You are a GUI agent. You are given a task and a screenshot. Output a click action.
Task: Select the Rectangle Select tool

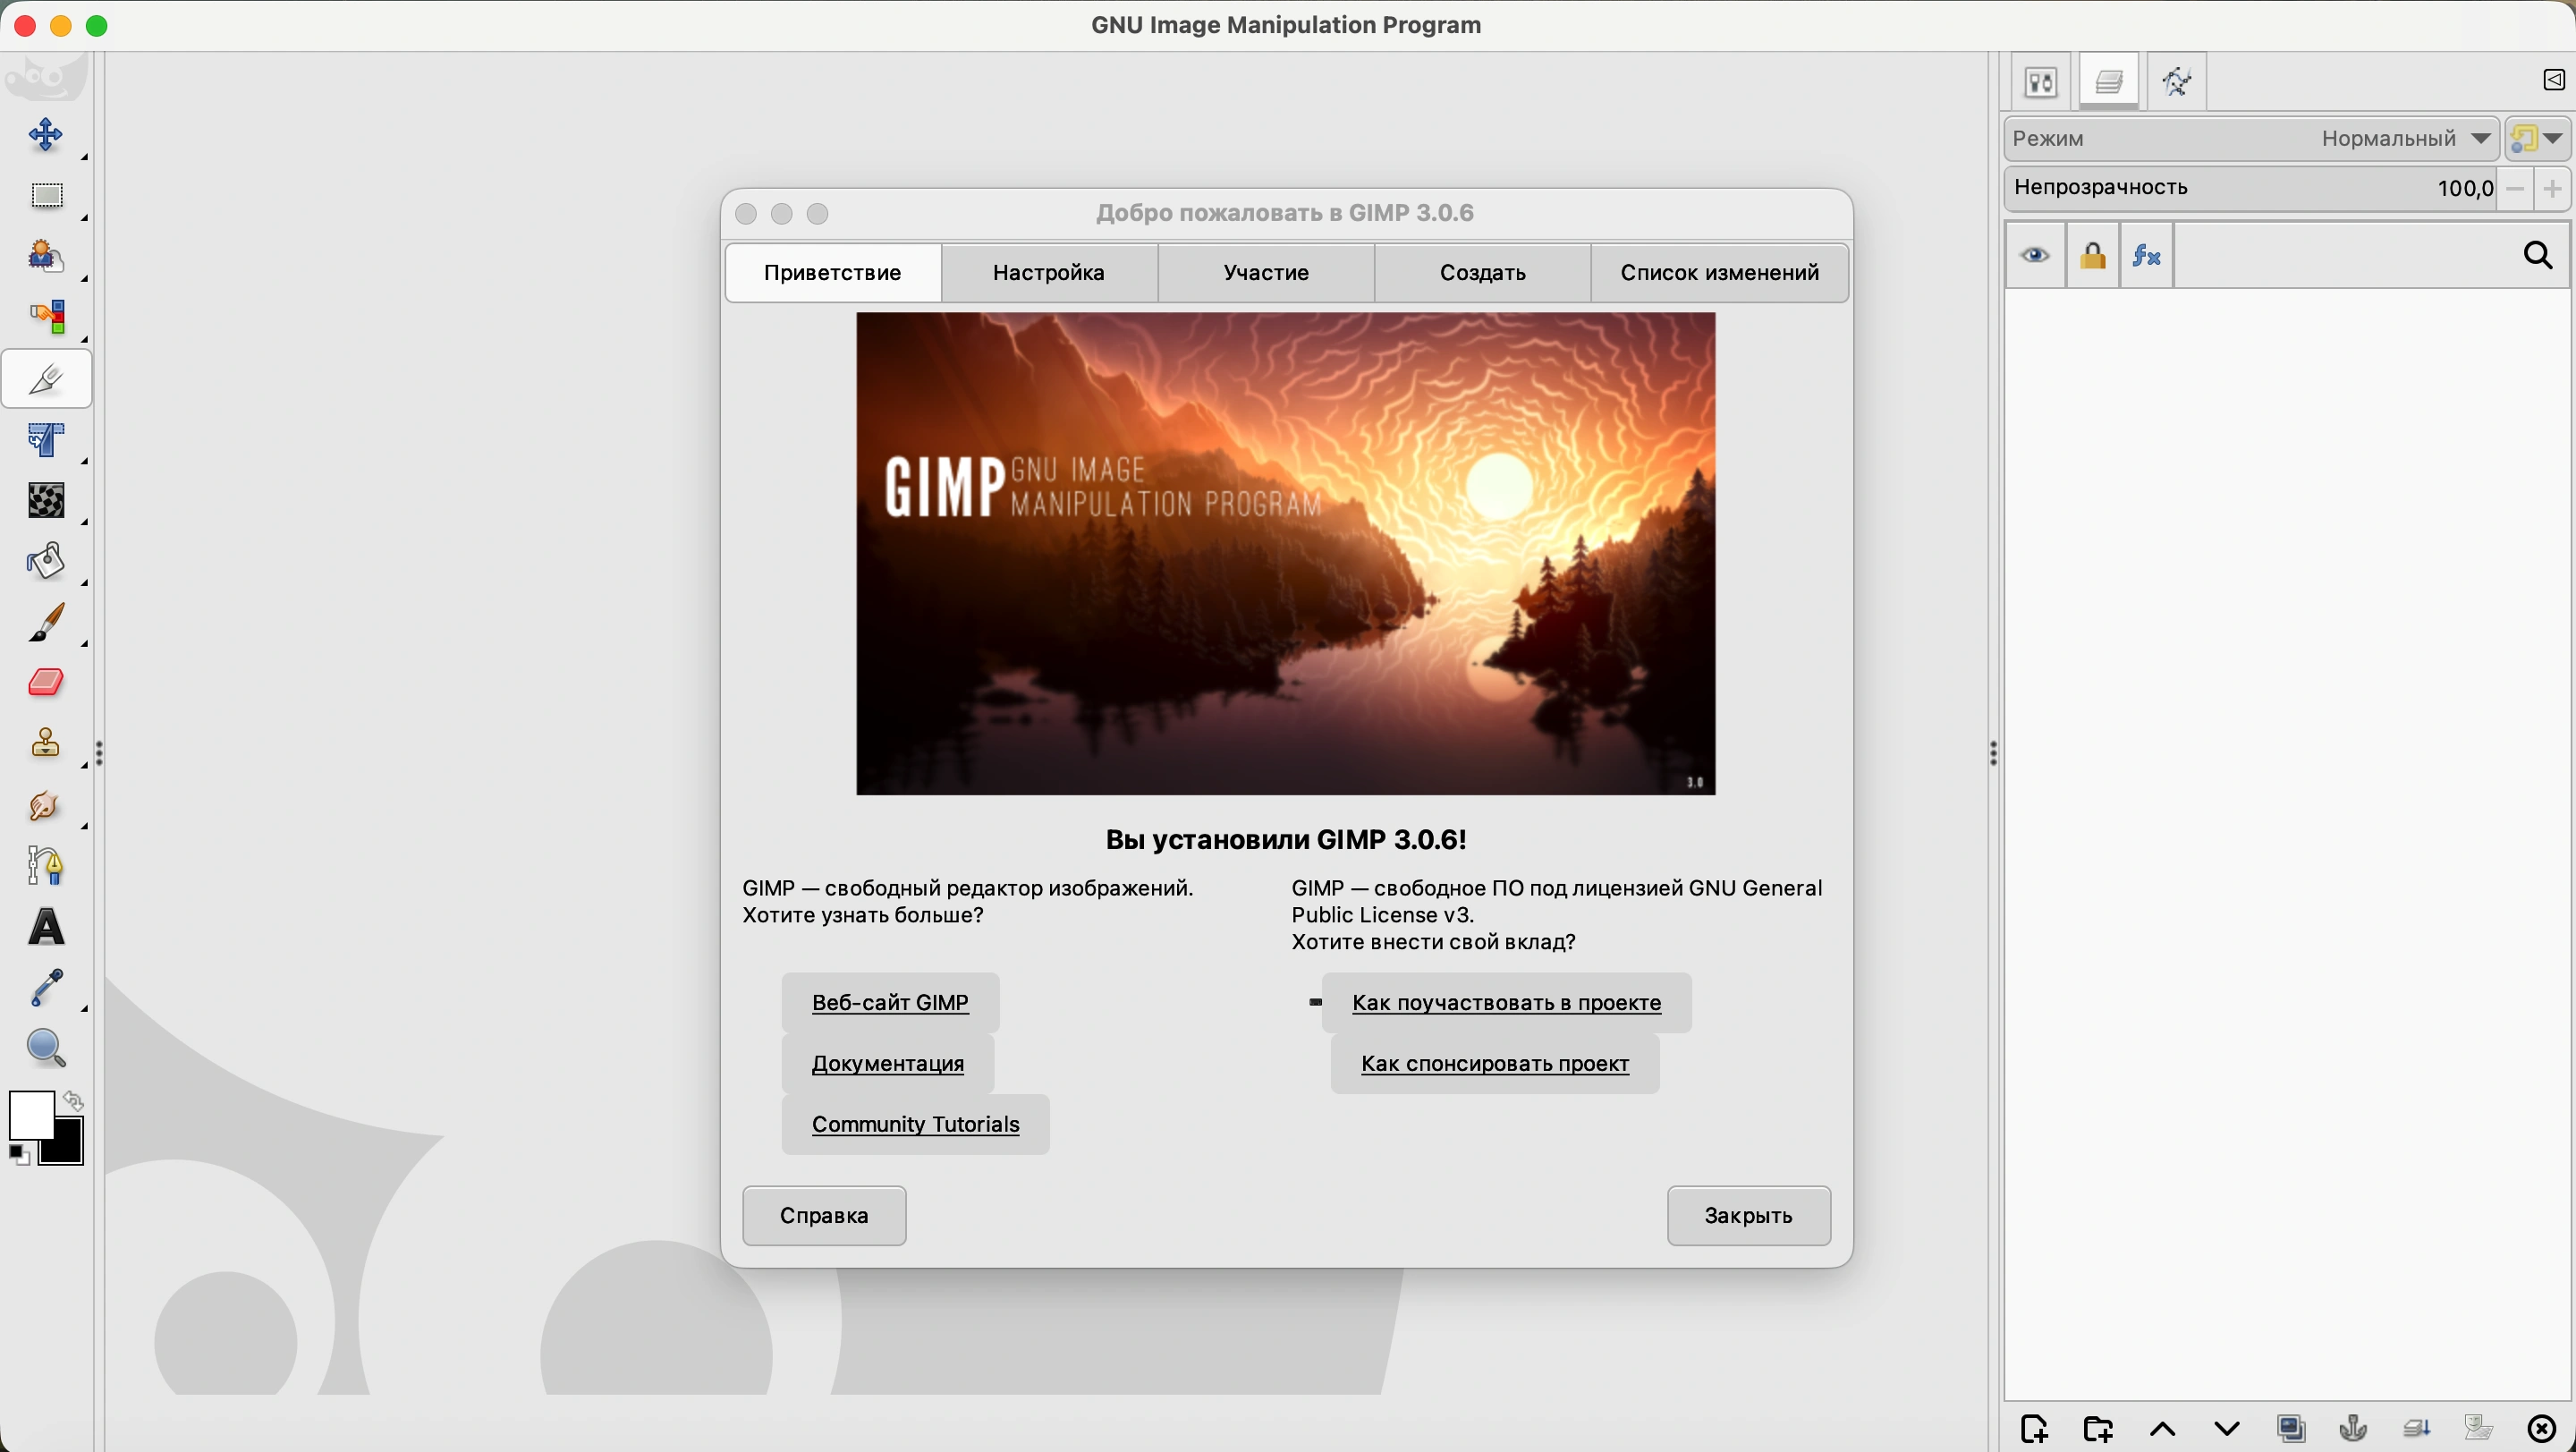pos(46,195)
